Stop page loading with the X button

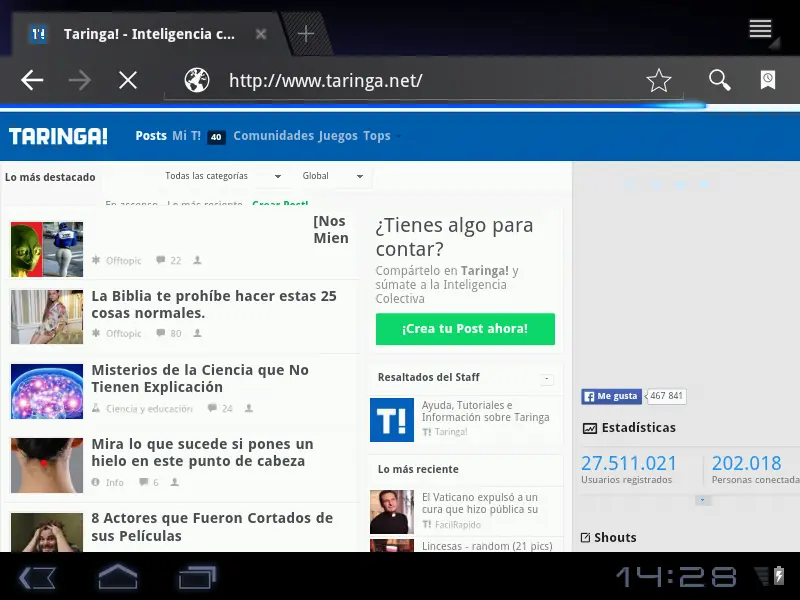click(128, 80)
